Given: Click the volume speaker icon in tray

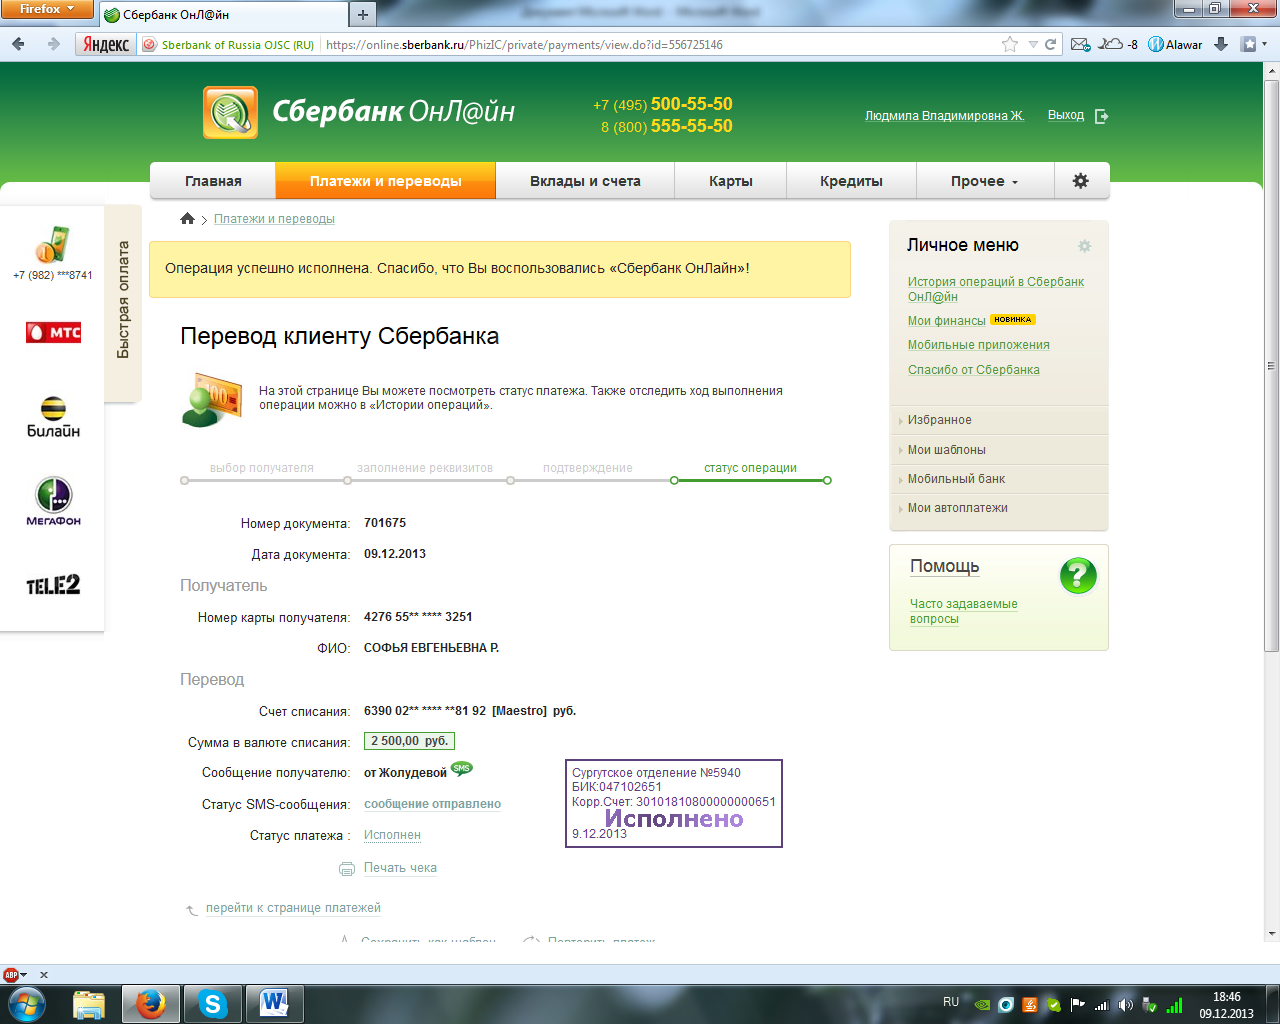Looking at the screenshot, I should pyautogui.click(x=1126, y=1006).
